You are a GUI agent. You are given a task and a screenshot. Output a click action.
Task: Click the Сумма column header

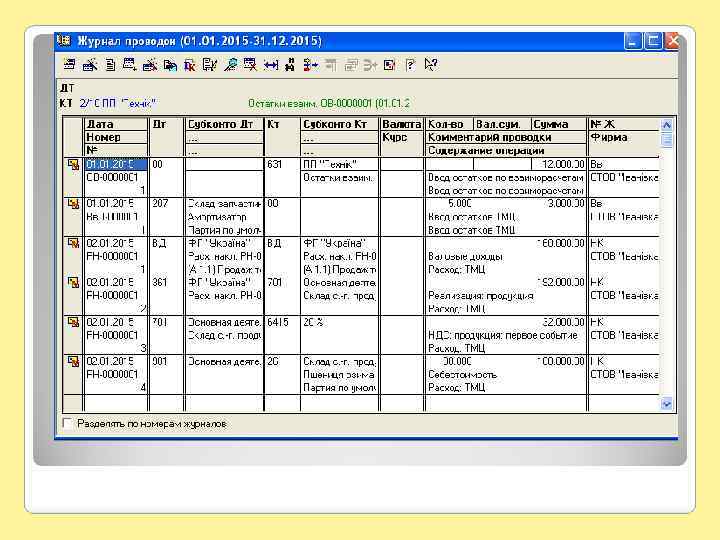pyautogui.click(x=558, y=124)
